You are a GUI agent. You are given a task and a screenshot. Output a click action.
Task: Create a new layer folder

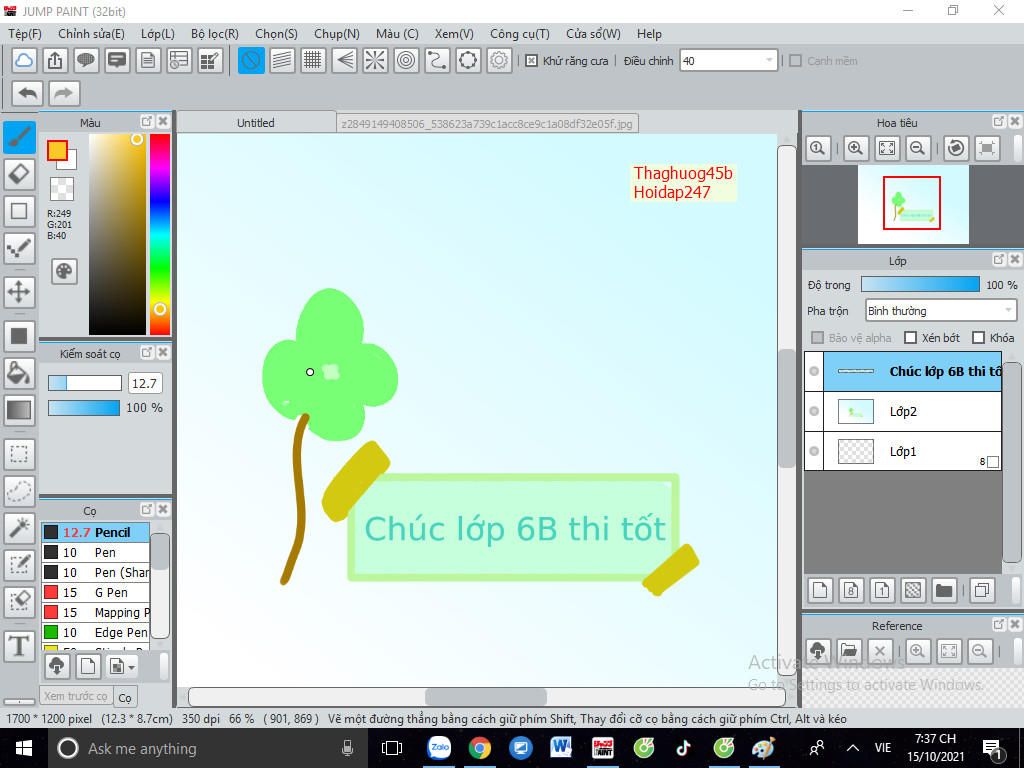click(x=944, y=590)
